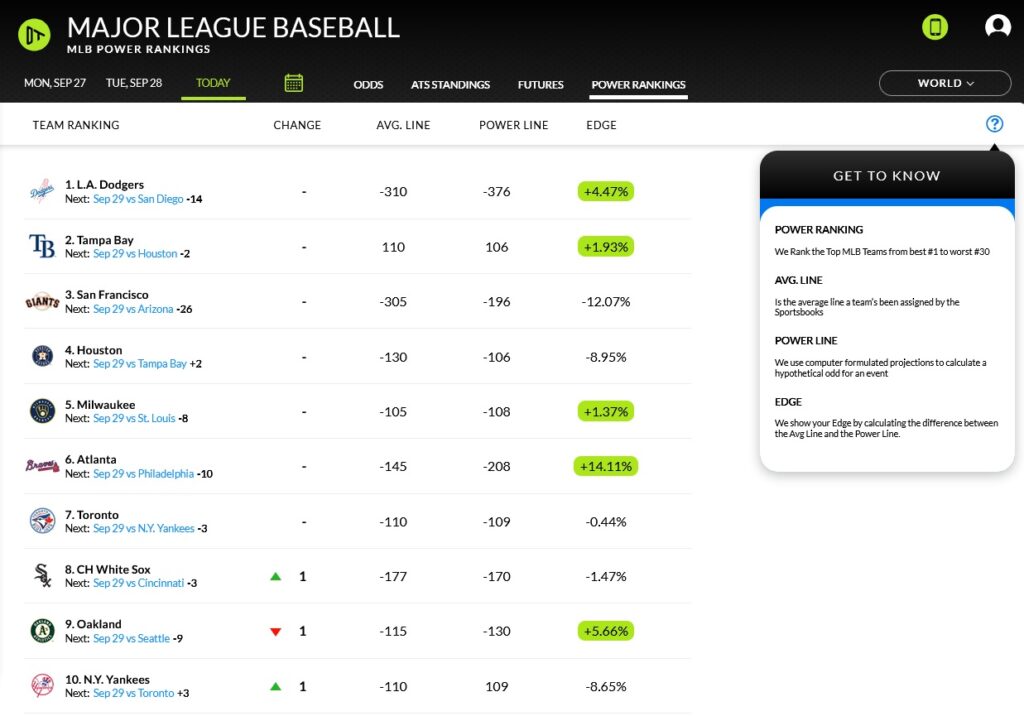This screenshot has width=1024, height=716.
Task: Open the FUTURES tab
Action: click(541, 85)
